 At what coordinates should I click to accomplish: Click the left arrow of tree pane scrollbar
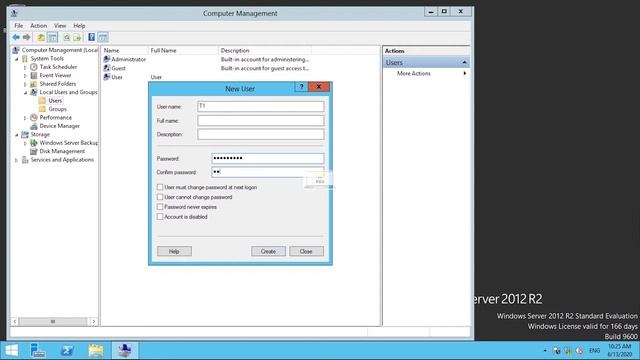[x=15, y=322]
